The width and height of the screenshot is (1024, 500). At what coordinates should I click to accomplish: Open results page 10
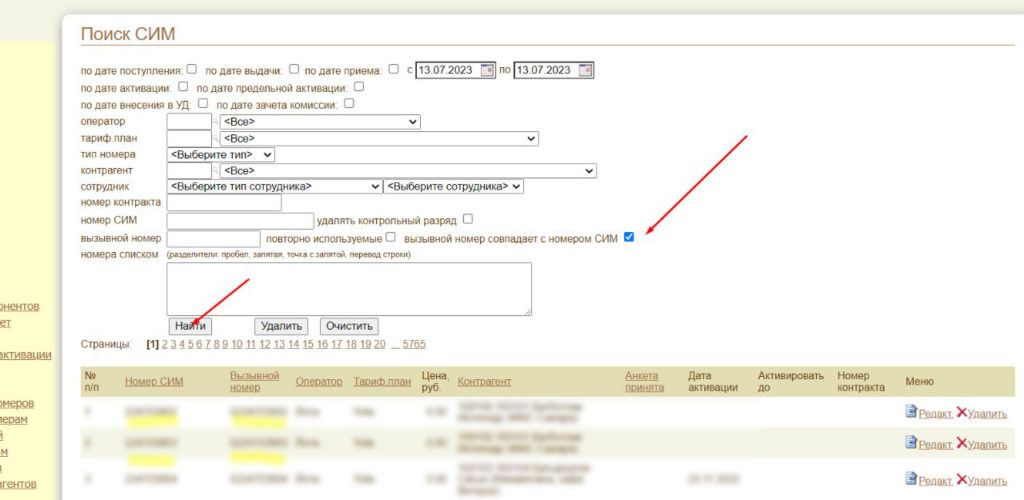pos(236,345)
